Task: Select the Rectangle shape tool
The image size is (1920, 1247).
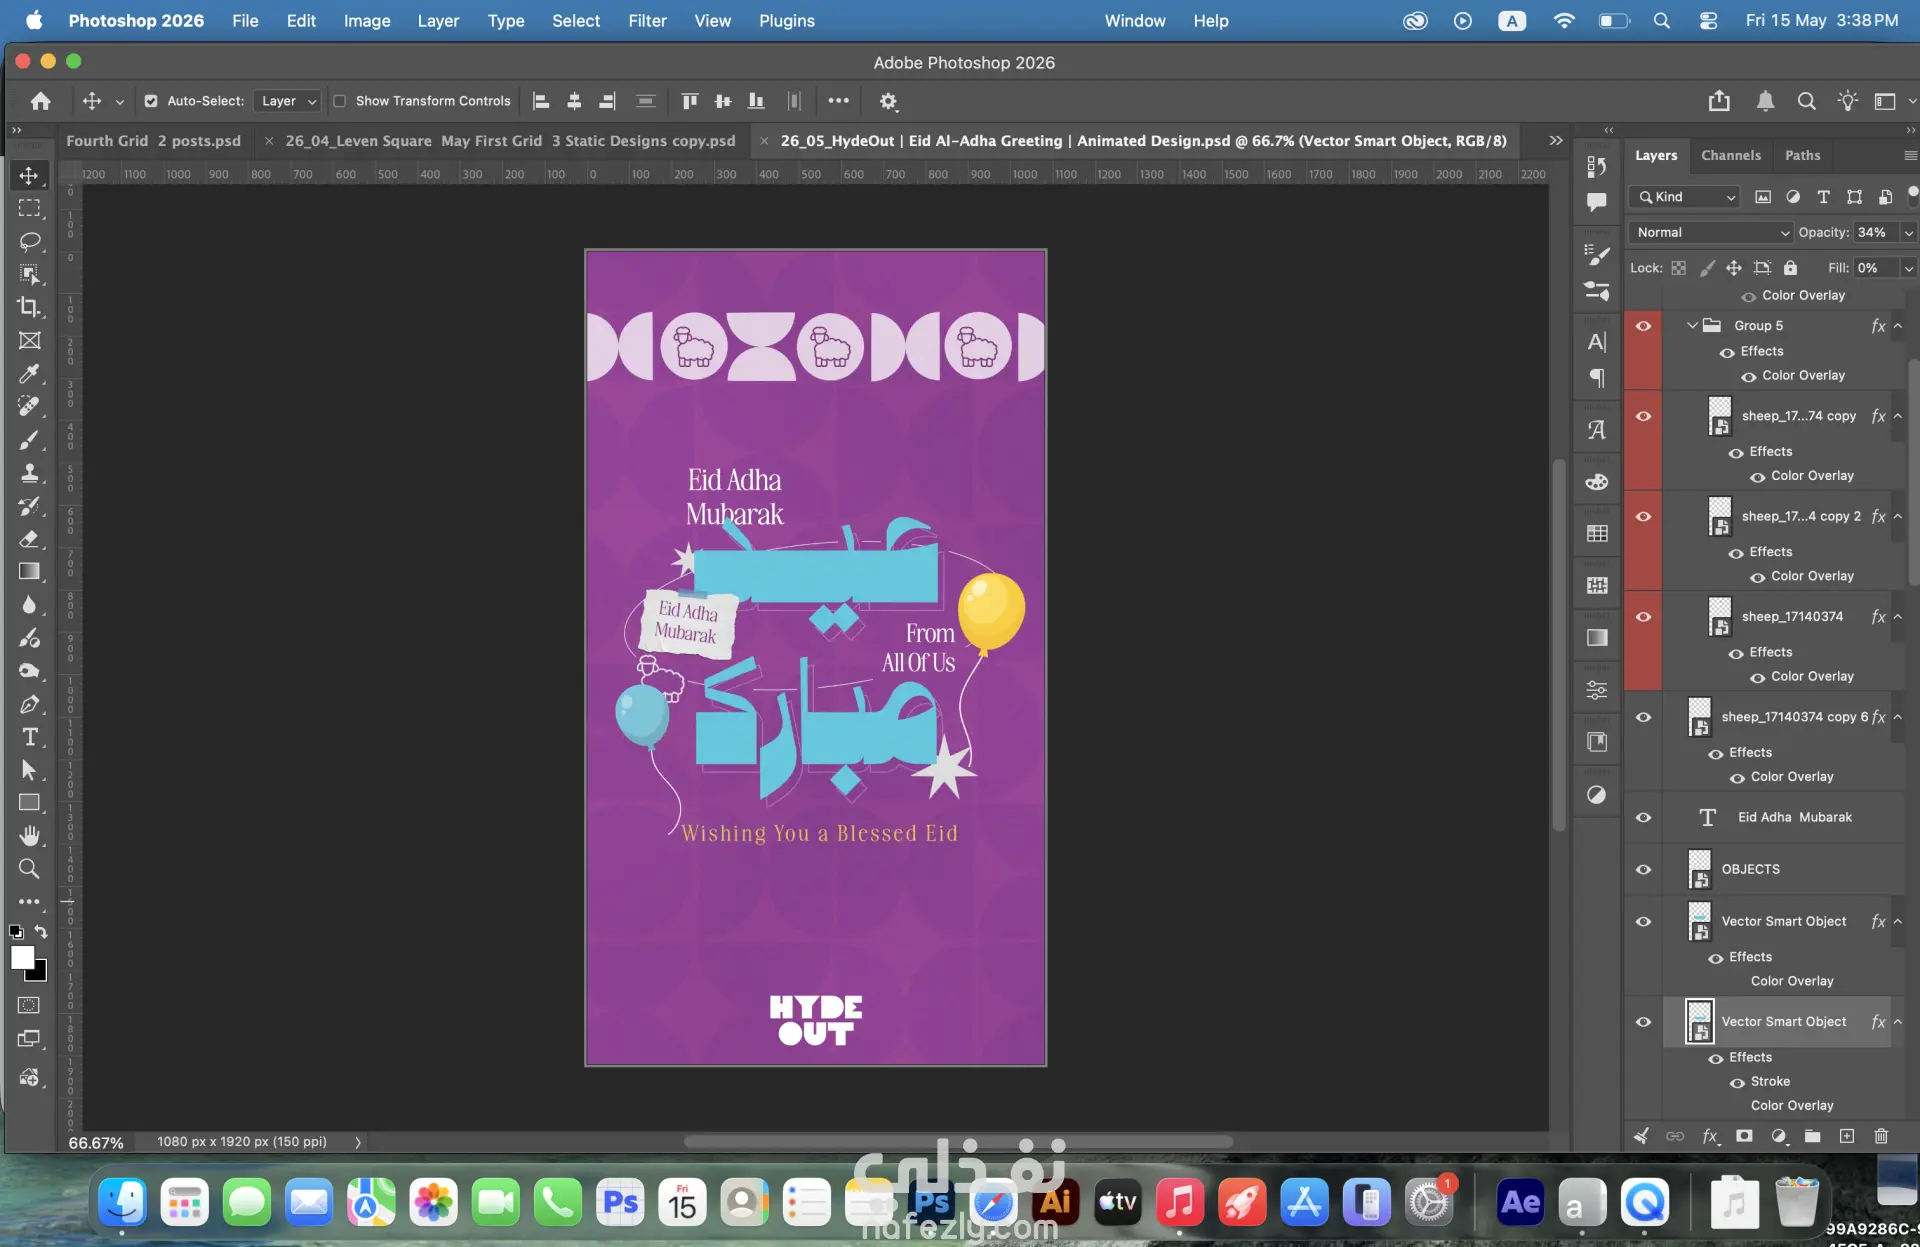Action: pos(30,803)
